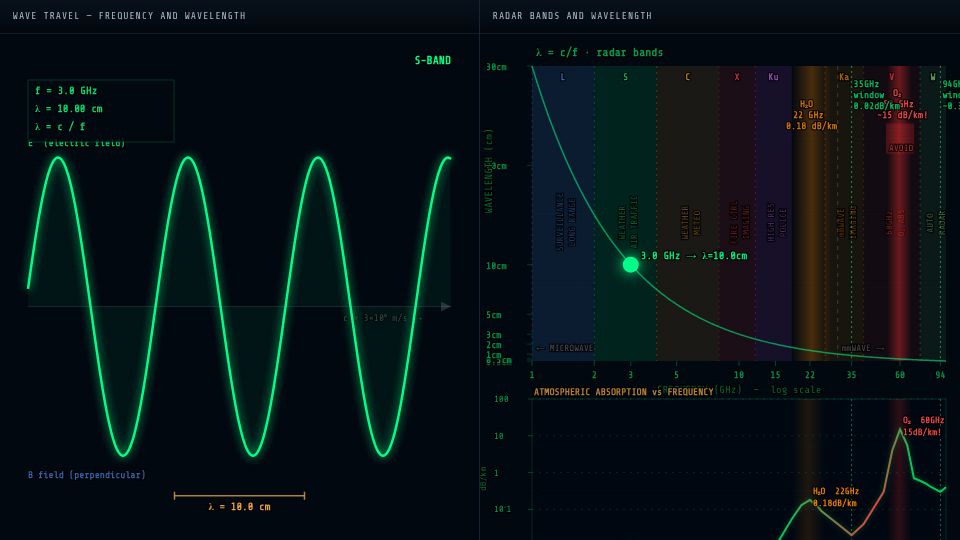Select the X band label
This screenshot has width=960, height=540.
pyautogui.click(x=737, y=77)
